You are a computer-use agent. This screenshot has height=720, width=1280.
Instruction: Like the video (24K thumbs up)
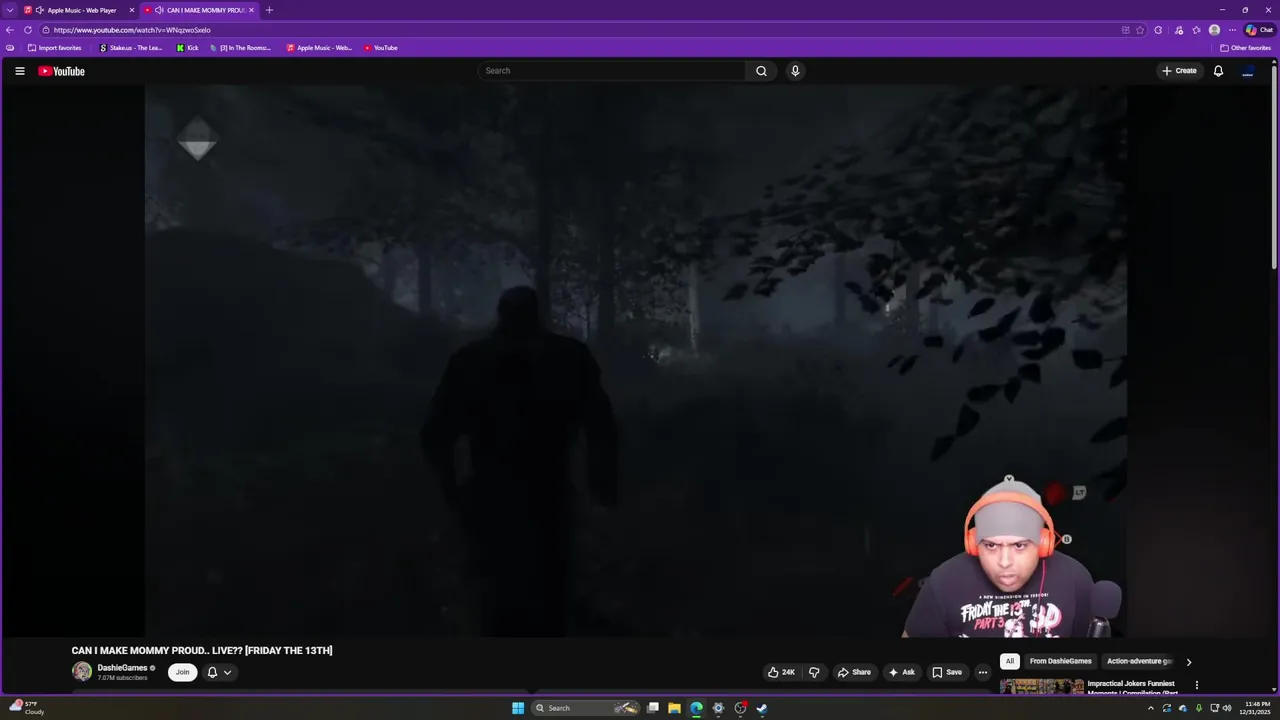pos(782,672)
